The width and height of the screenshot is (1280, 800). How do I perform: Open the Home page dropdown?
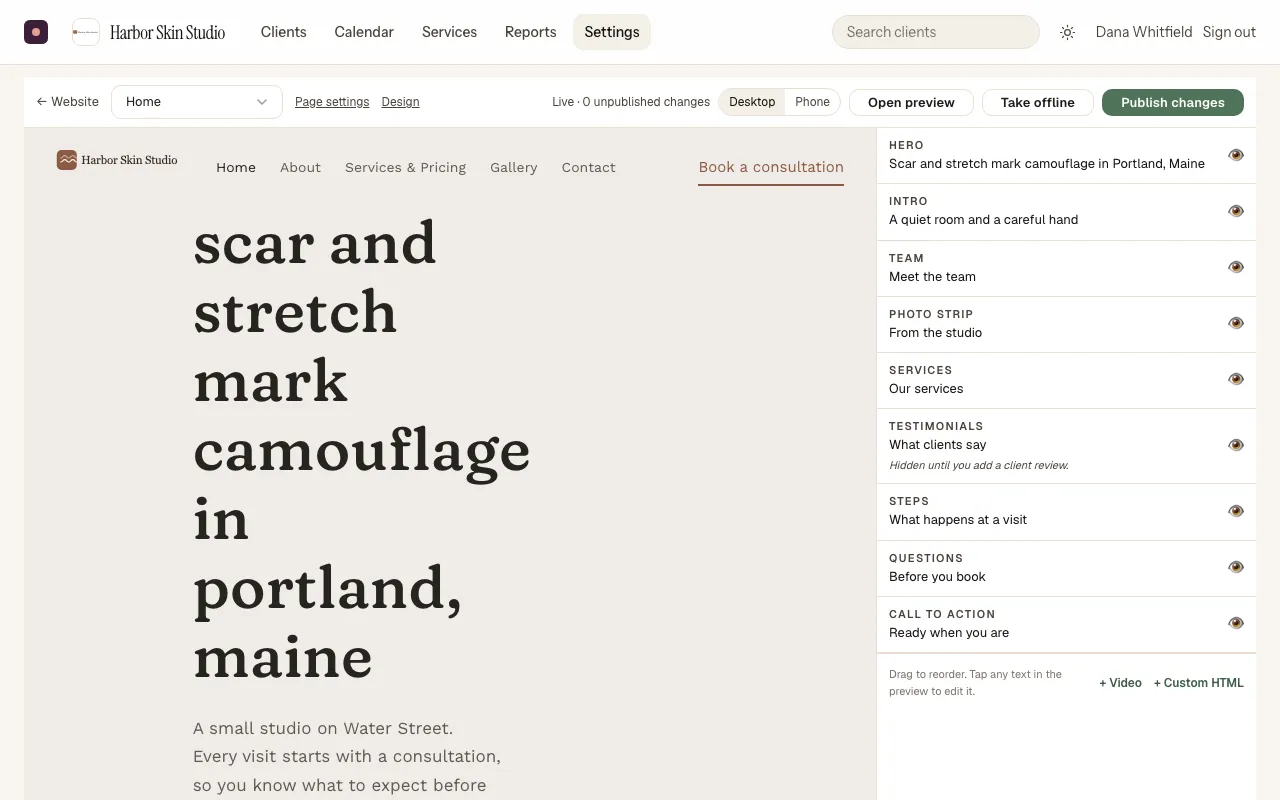pos(197,102)
